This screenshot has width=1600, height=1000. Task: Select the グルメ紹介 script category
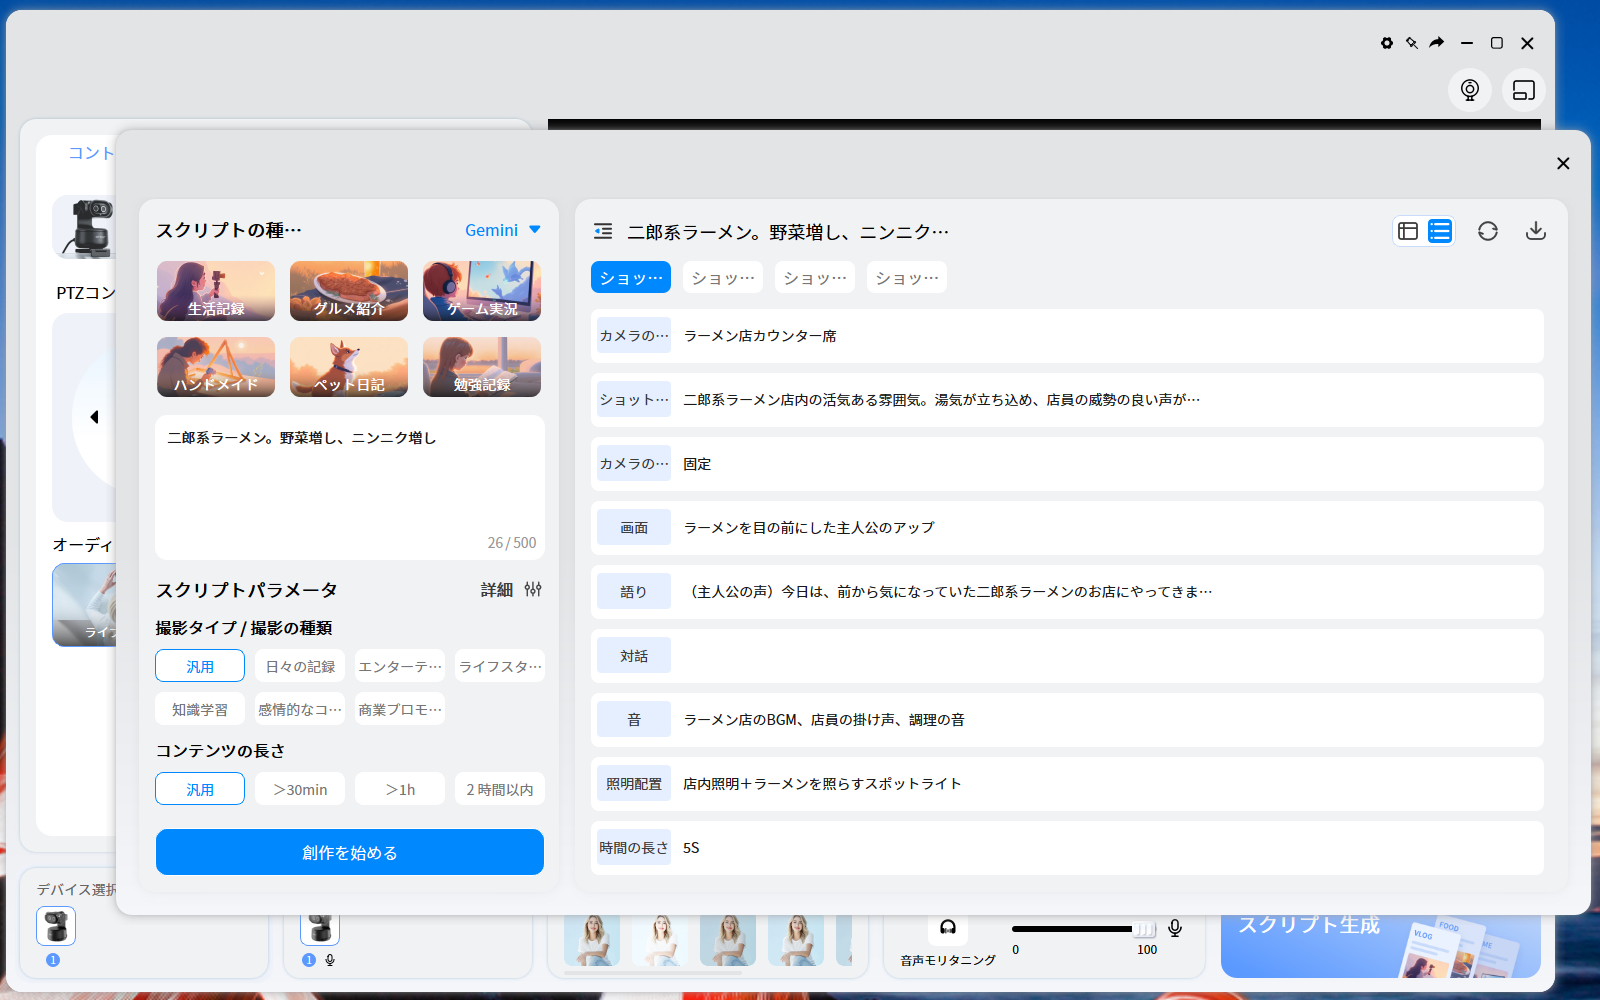(x=348, y=291)
